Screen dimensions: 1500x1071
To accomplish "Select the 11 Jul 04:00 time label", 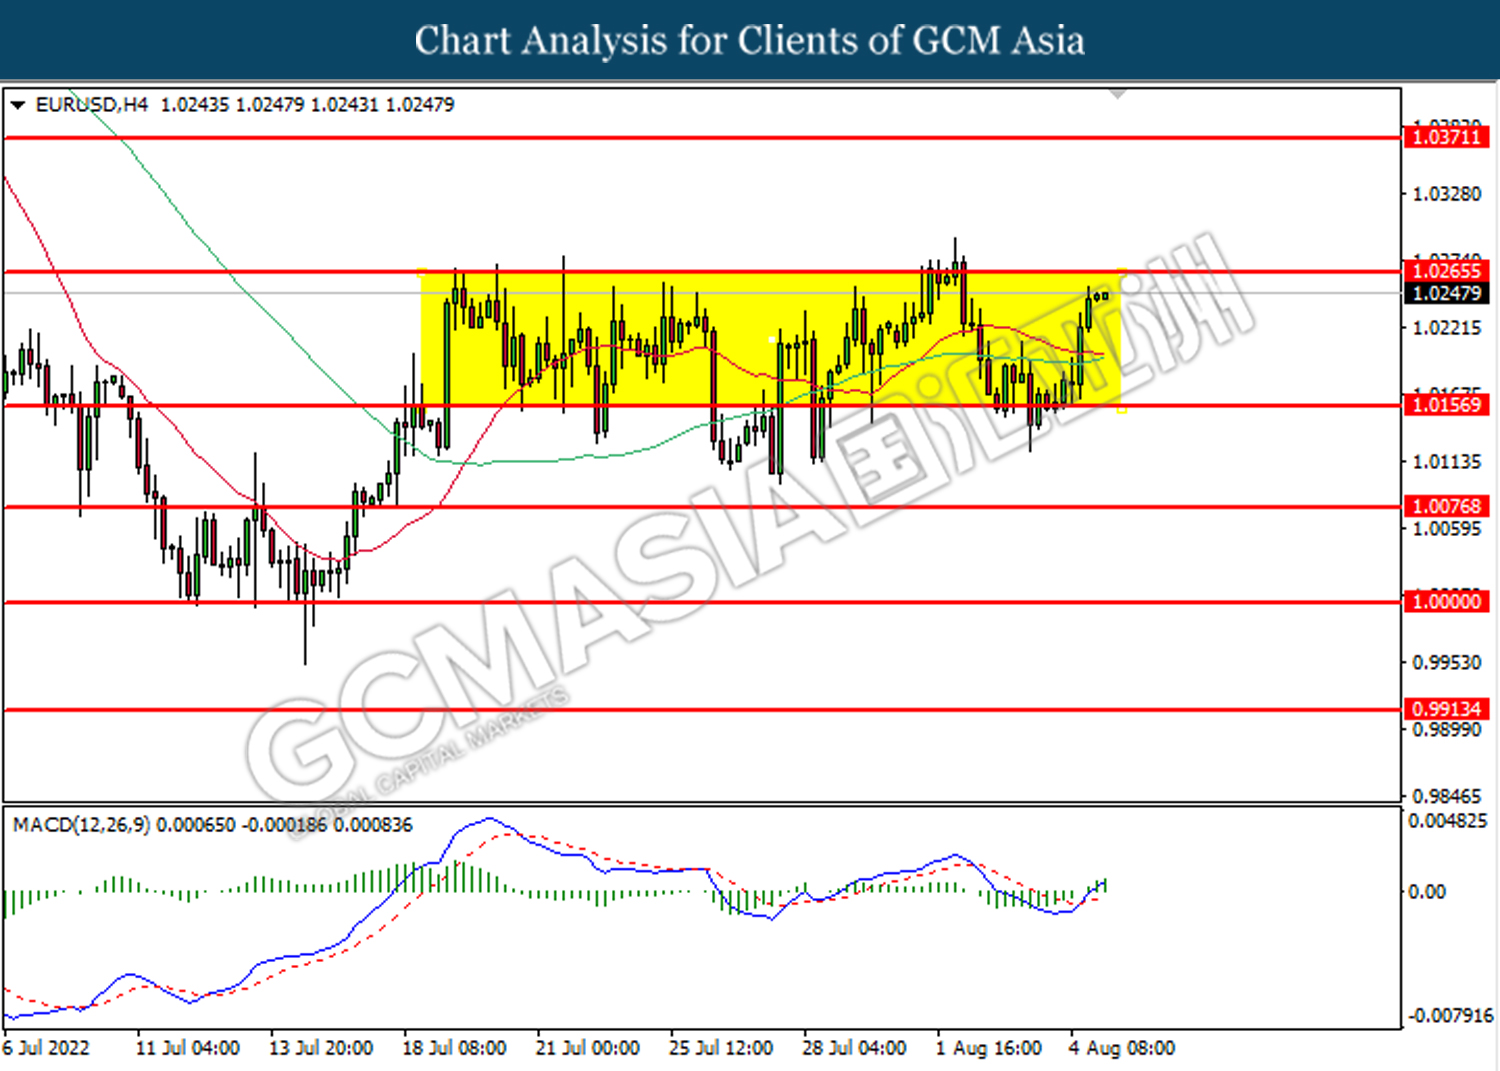I will click(x=188, y=1048).
